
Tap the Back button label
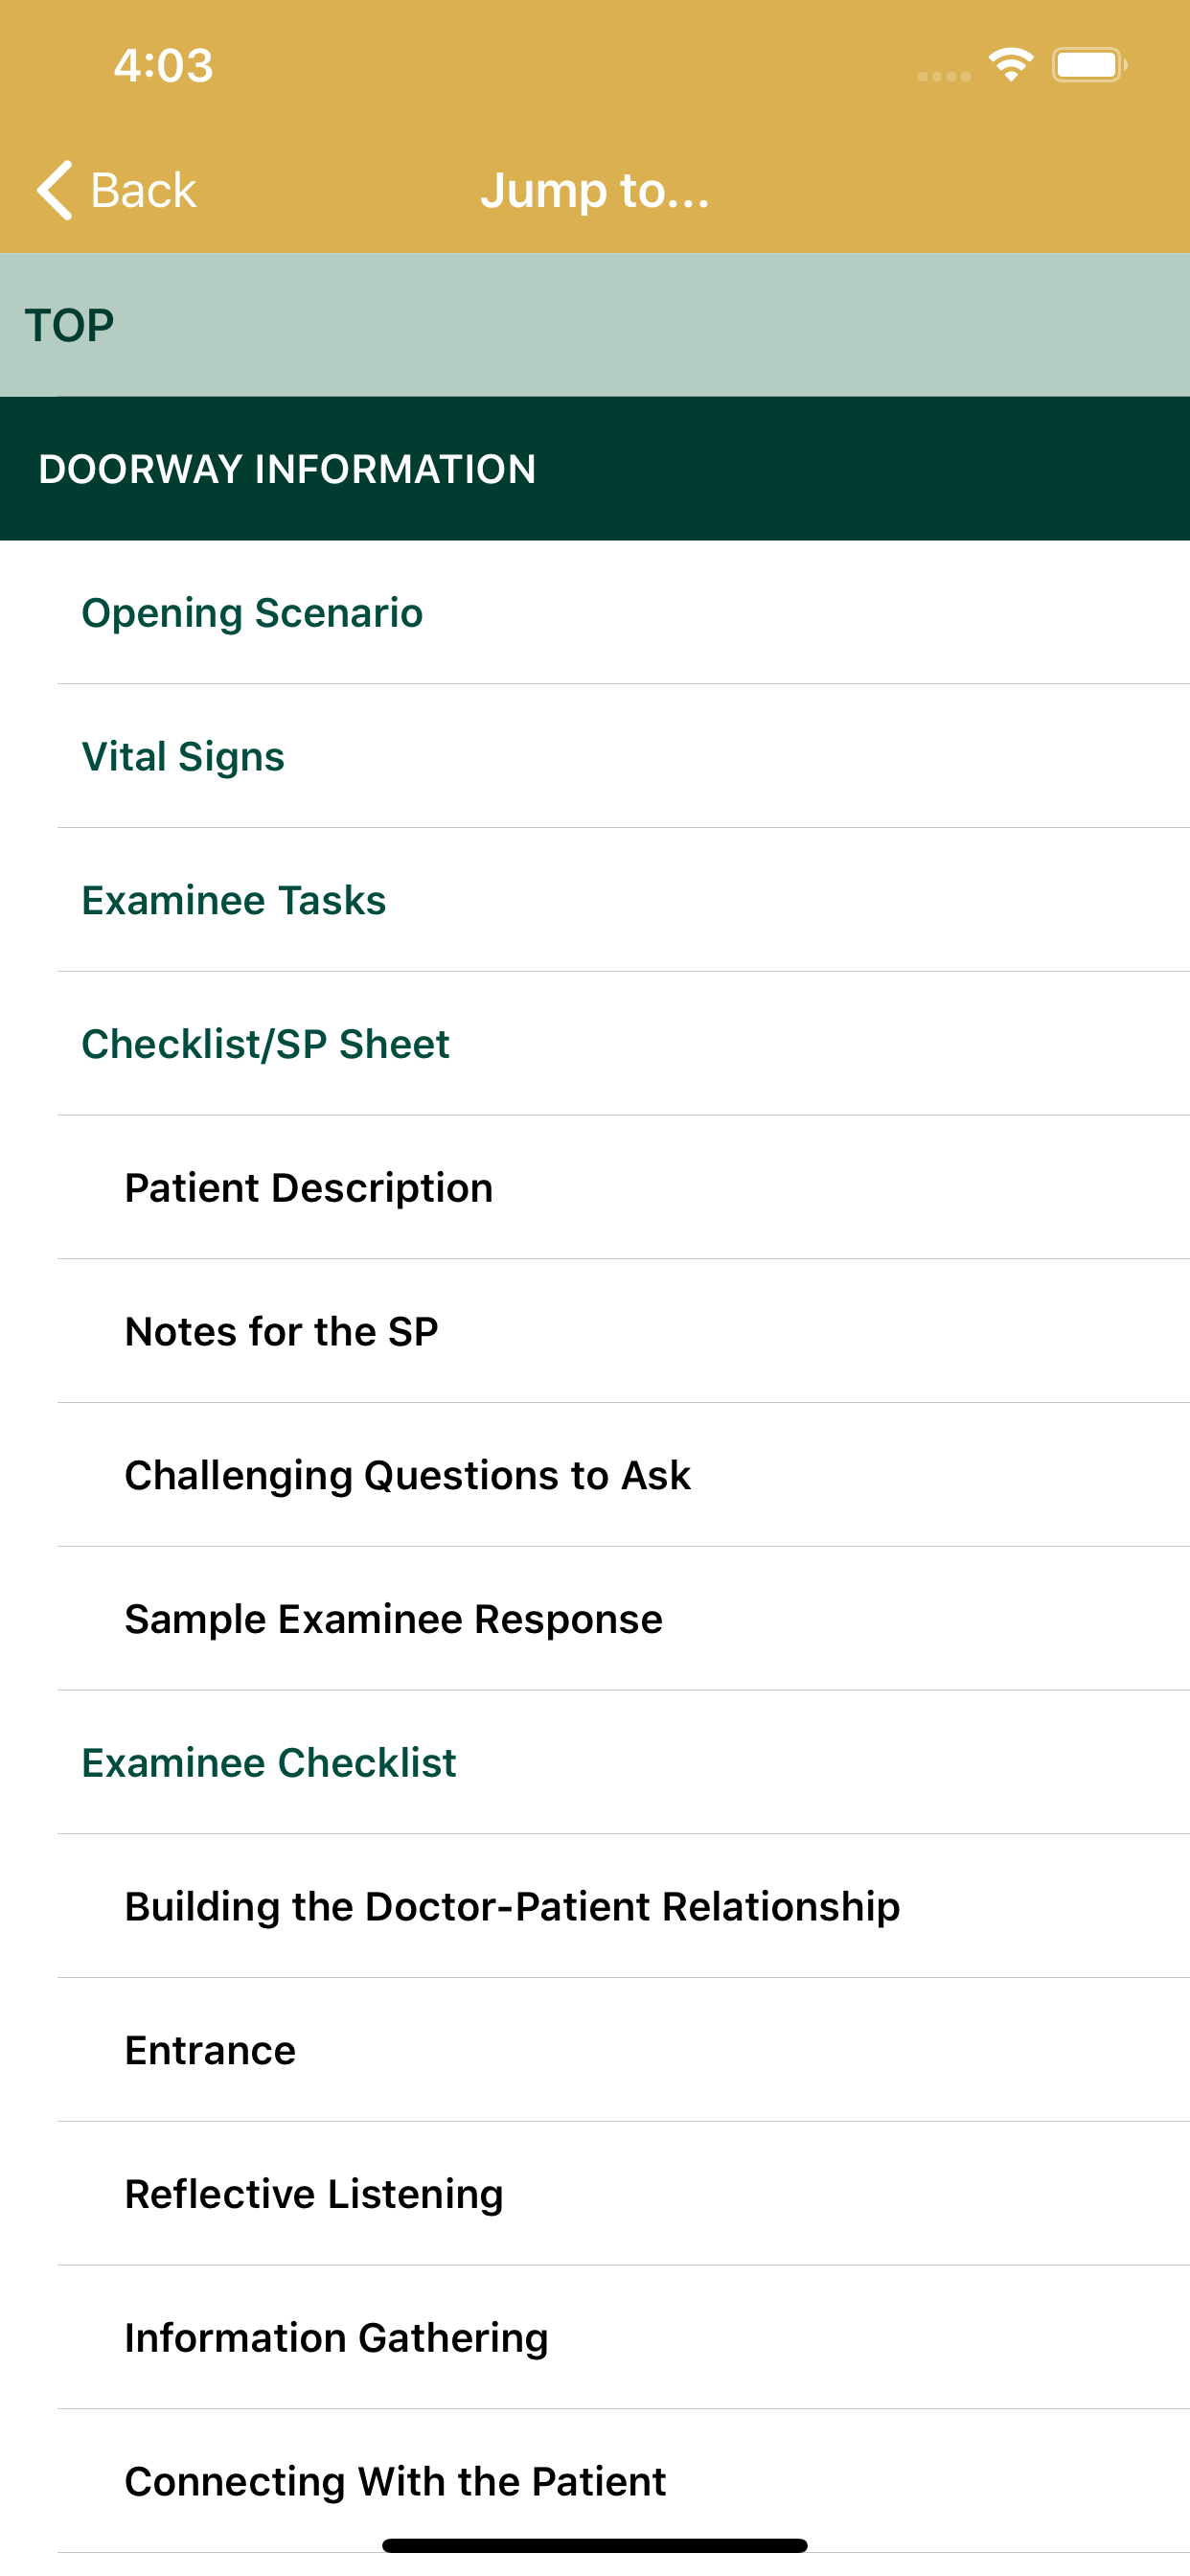point(143,190)
